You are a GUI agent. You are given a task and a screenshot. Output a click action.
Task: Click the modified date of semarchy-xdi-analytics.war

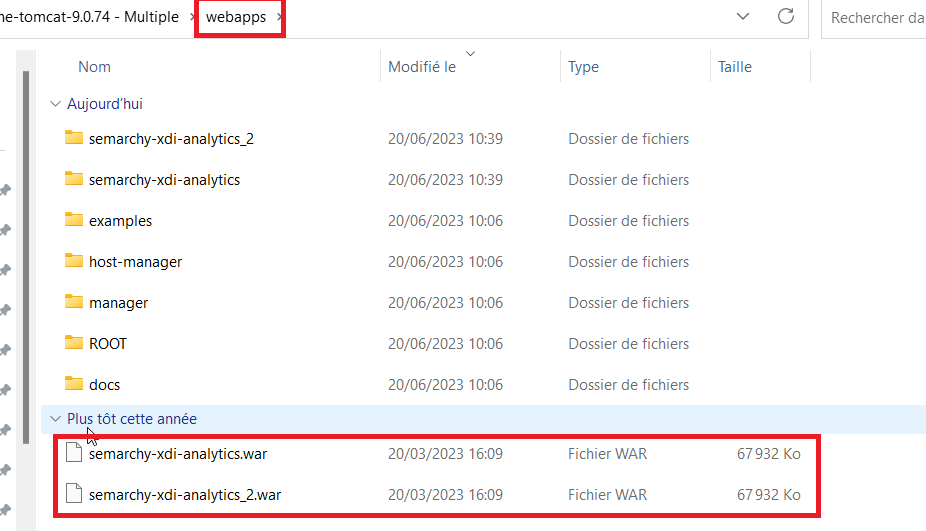click(x=445, y=454)
